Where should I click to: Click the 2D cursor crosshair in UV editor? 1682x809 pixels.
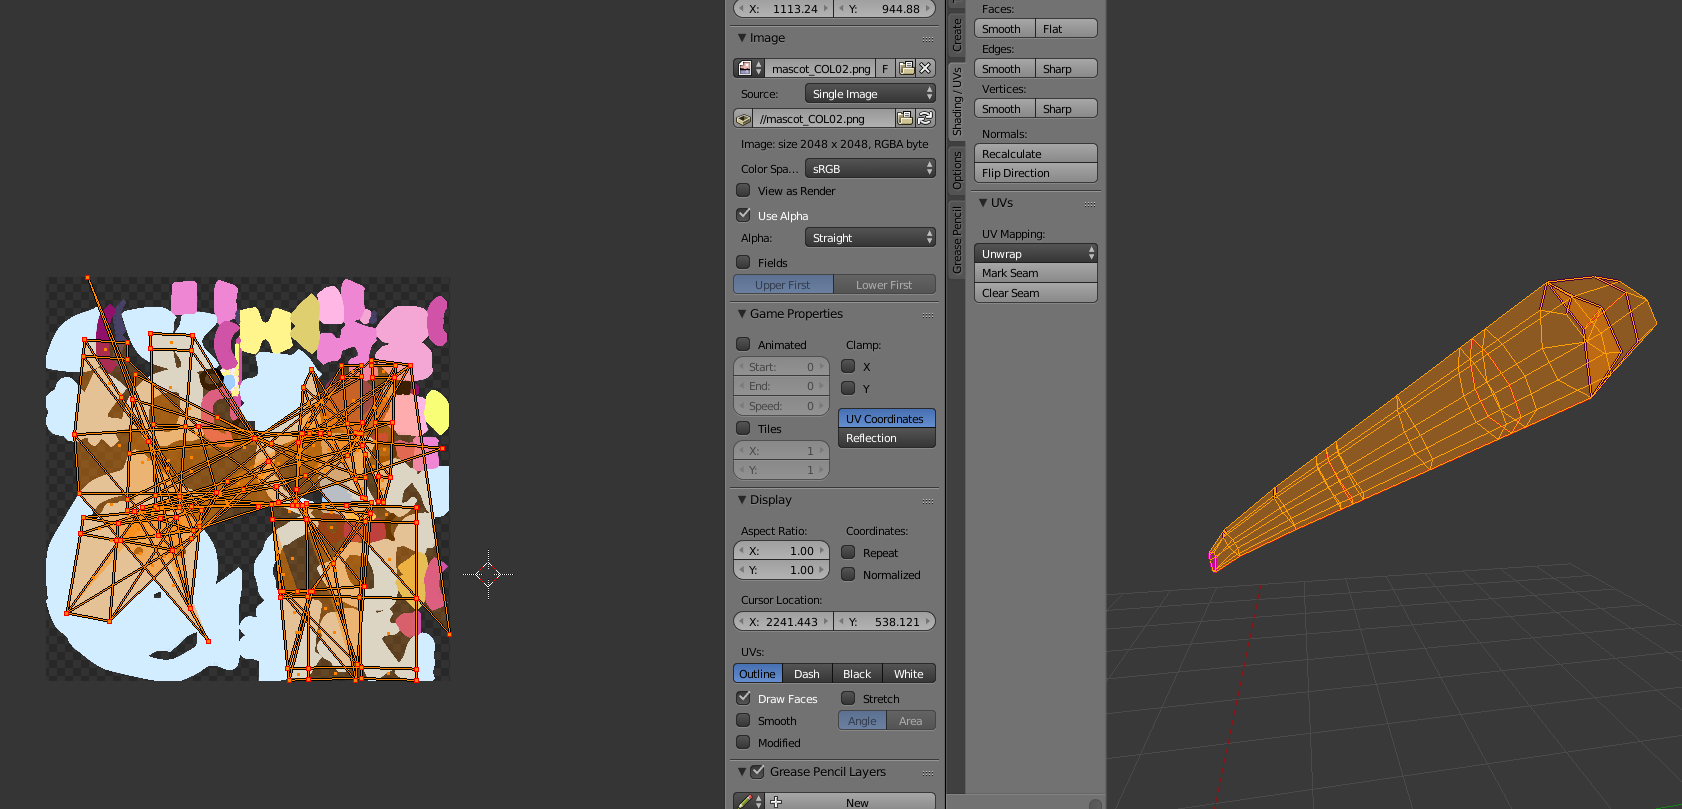coord(488,574)
